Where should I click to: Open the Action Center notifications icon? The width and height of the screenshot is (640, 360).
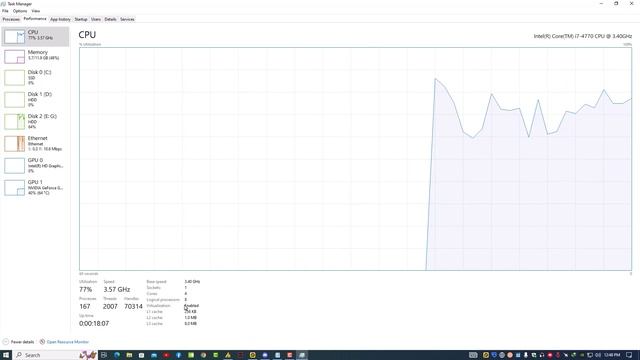coord(629,355)
